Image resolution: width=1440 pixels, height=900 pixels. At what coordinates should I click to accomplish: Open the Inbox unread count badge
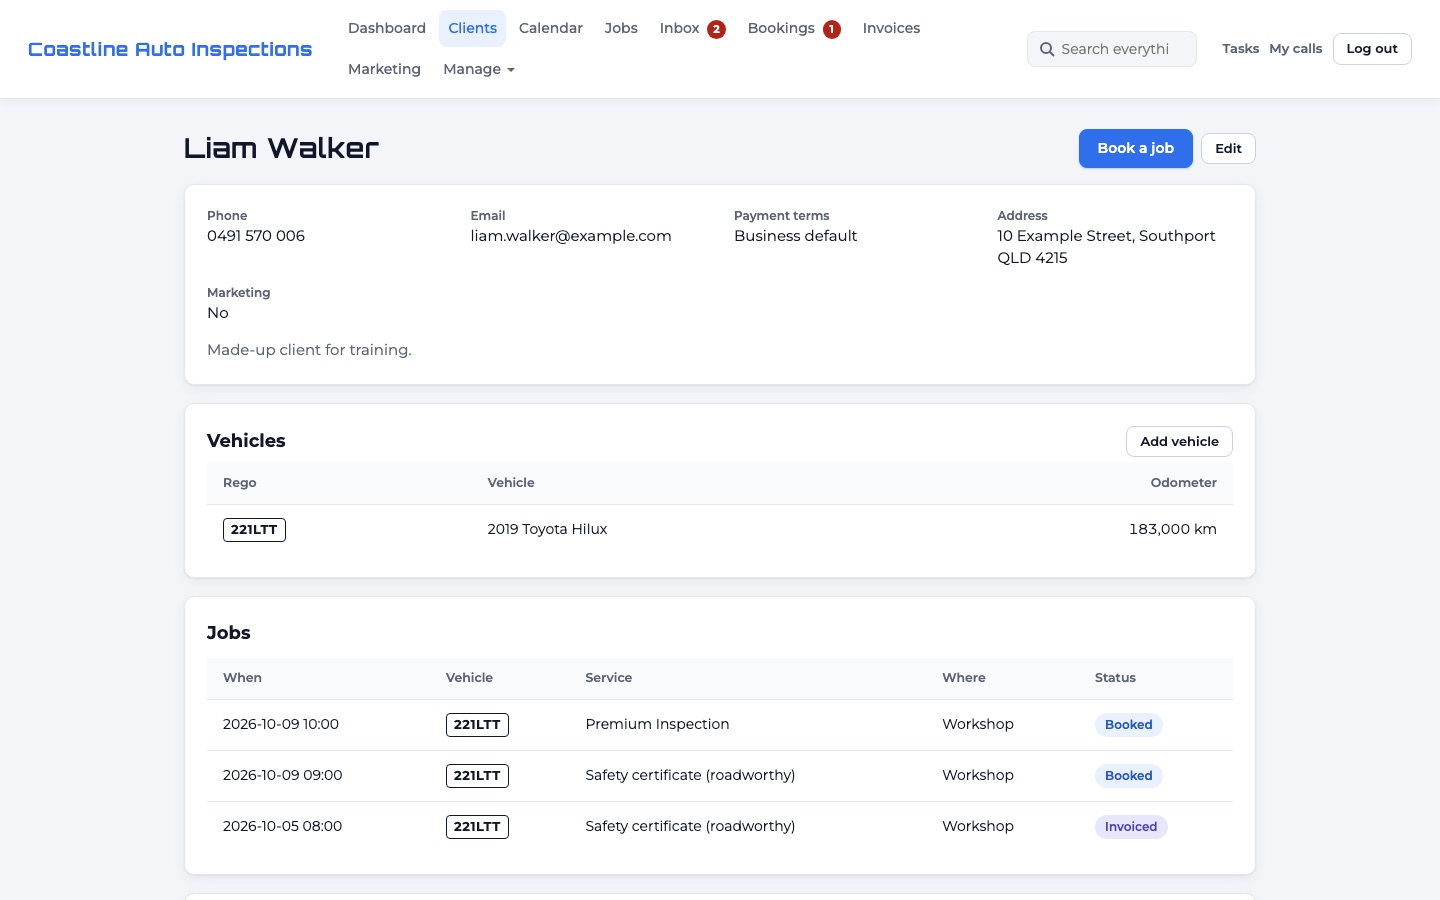(x=716, y=29)
